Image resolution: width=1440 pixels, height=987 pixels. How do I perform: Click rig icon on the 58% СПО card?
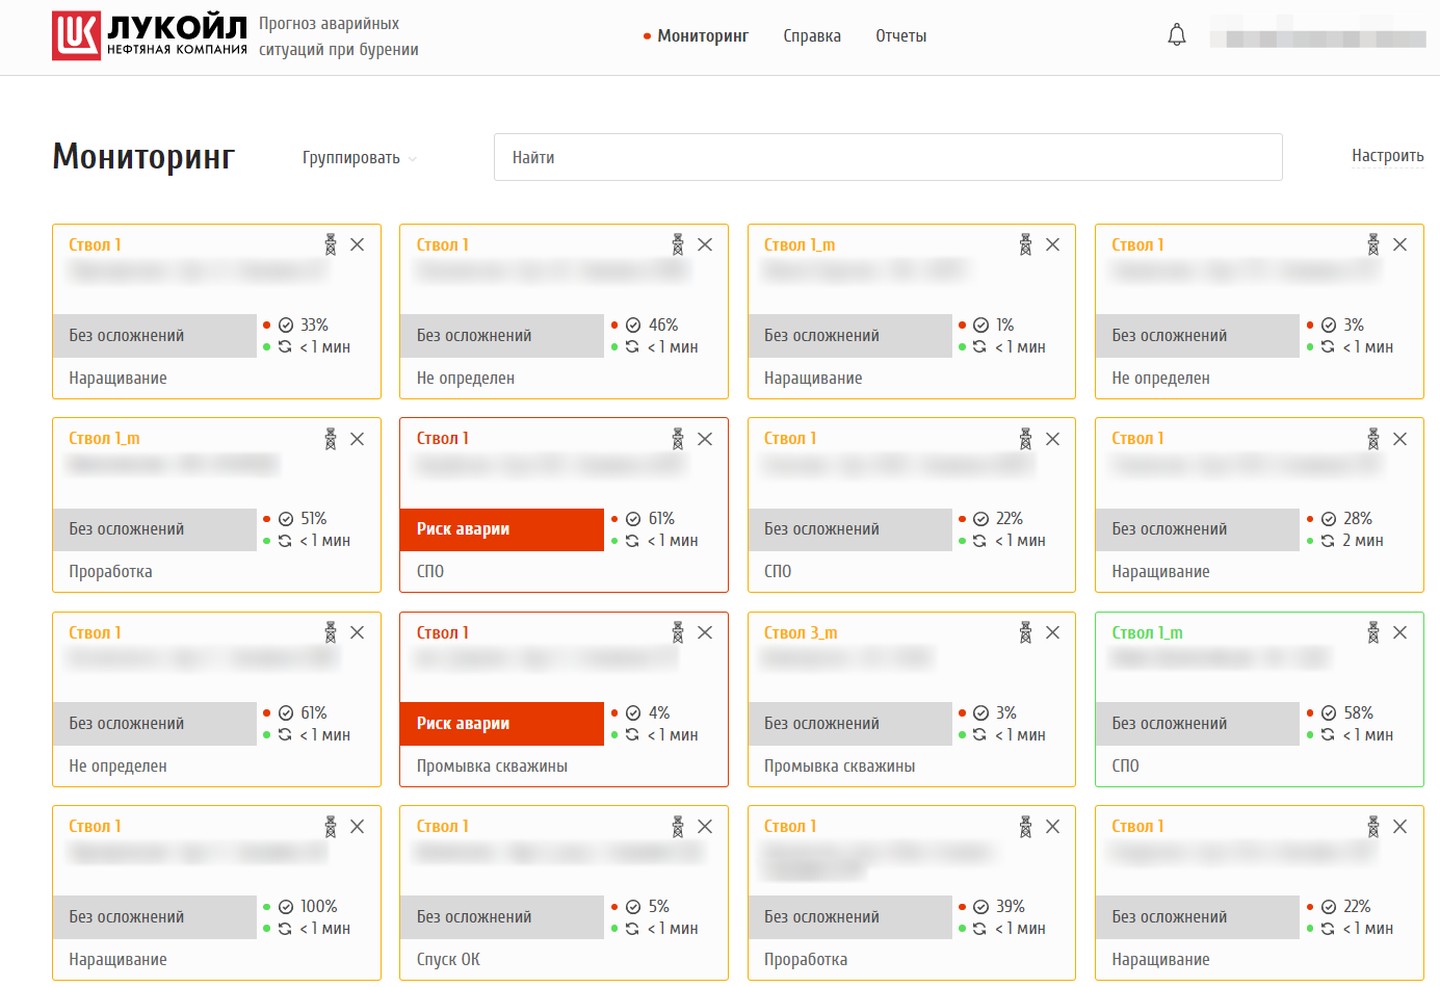click(x=1373, y=633)
